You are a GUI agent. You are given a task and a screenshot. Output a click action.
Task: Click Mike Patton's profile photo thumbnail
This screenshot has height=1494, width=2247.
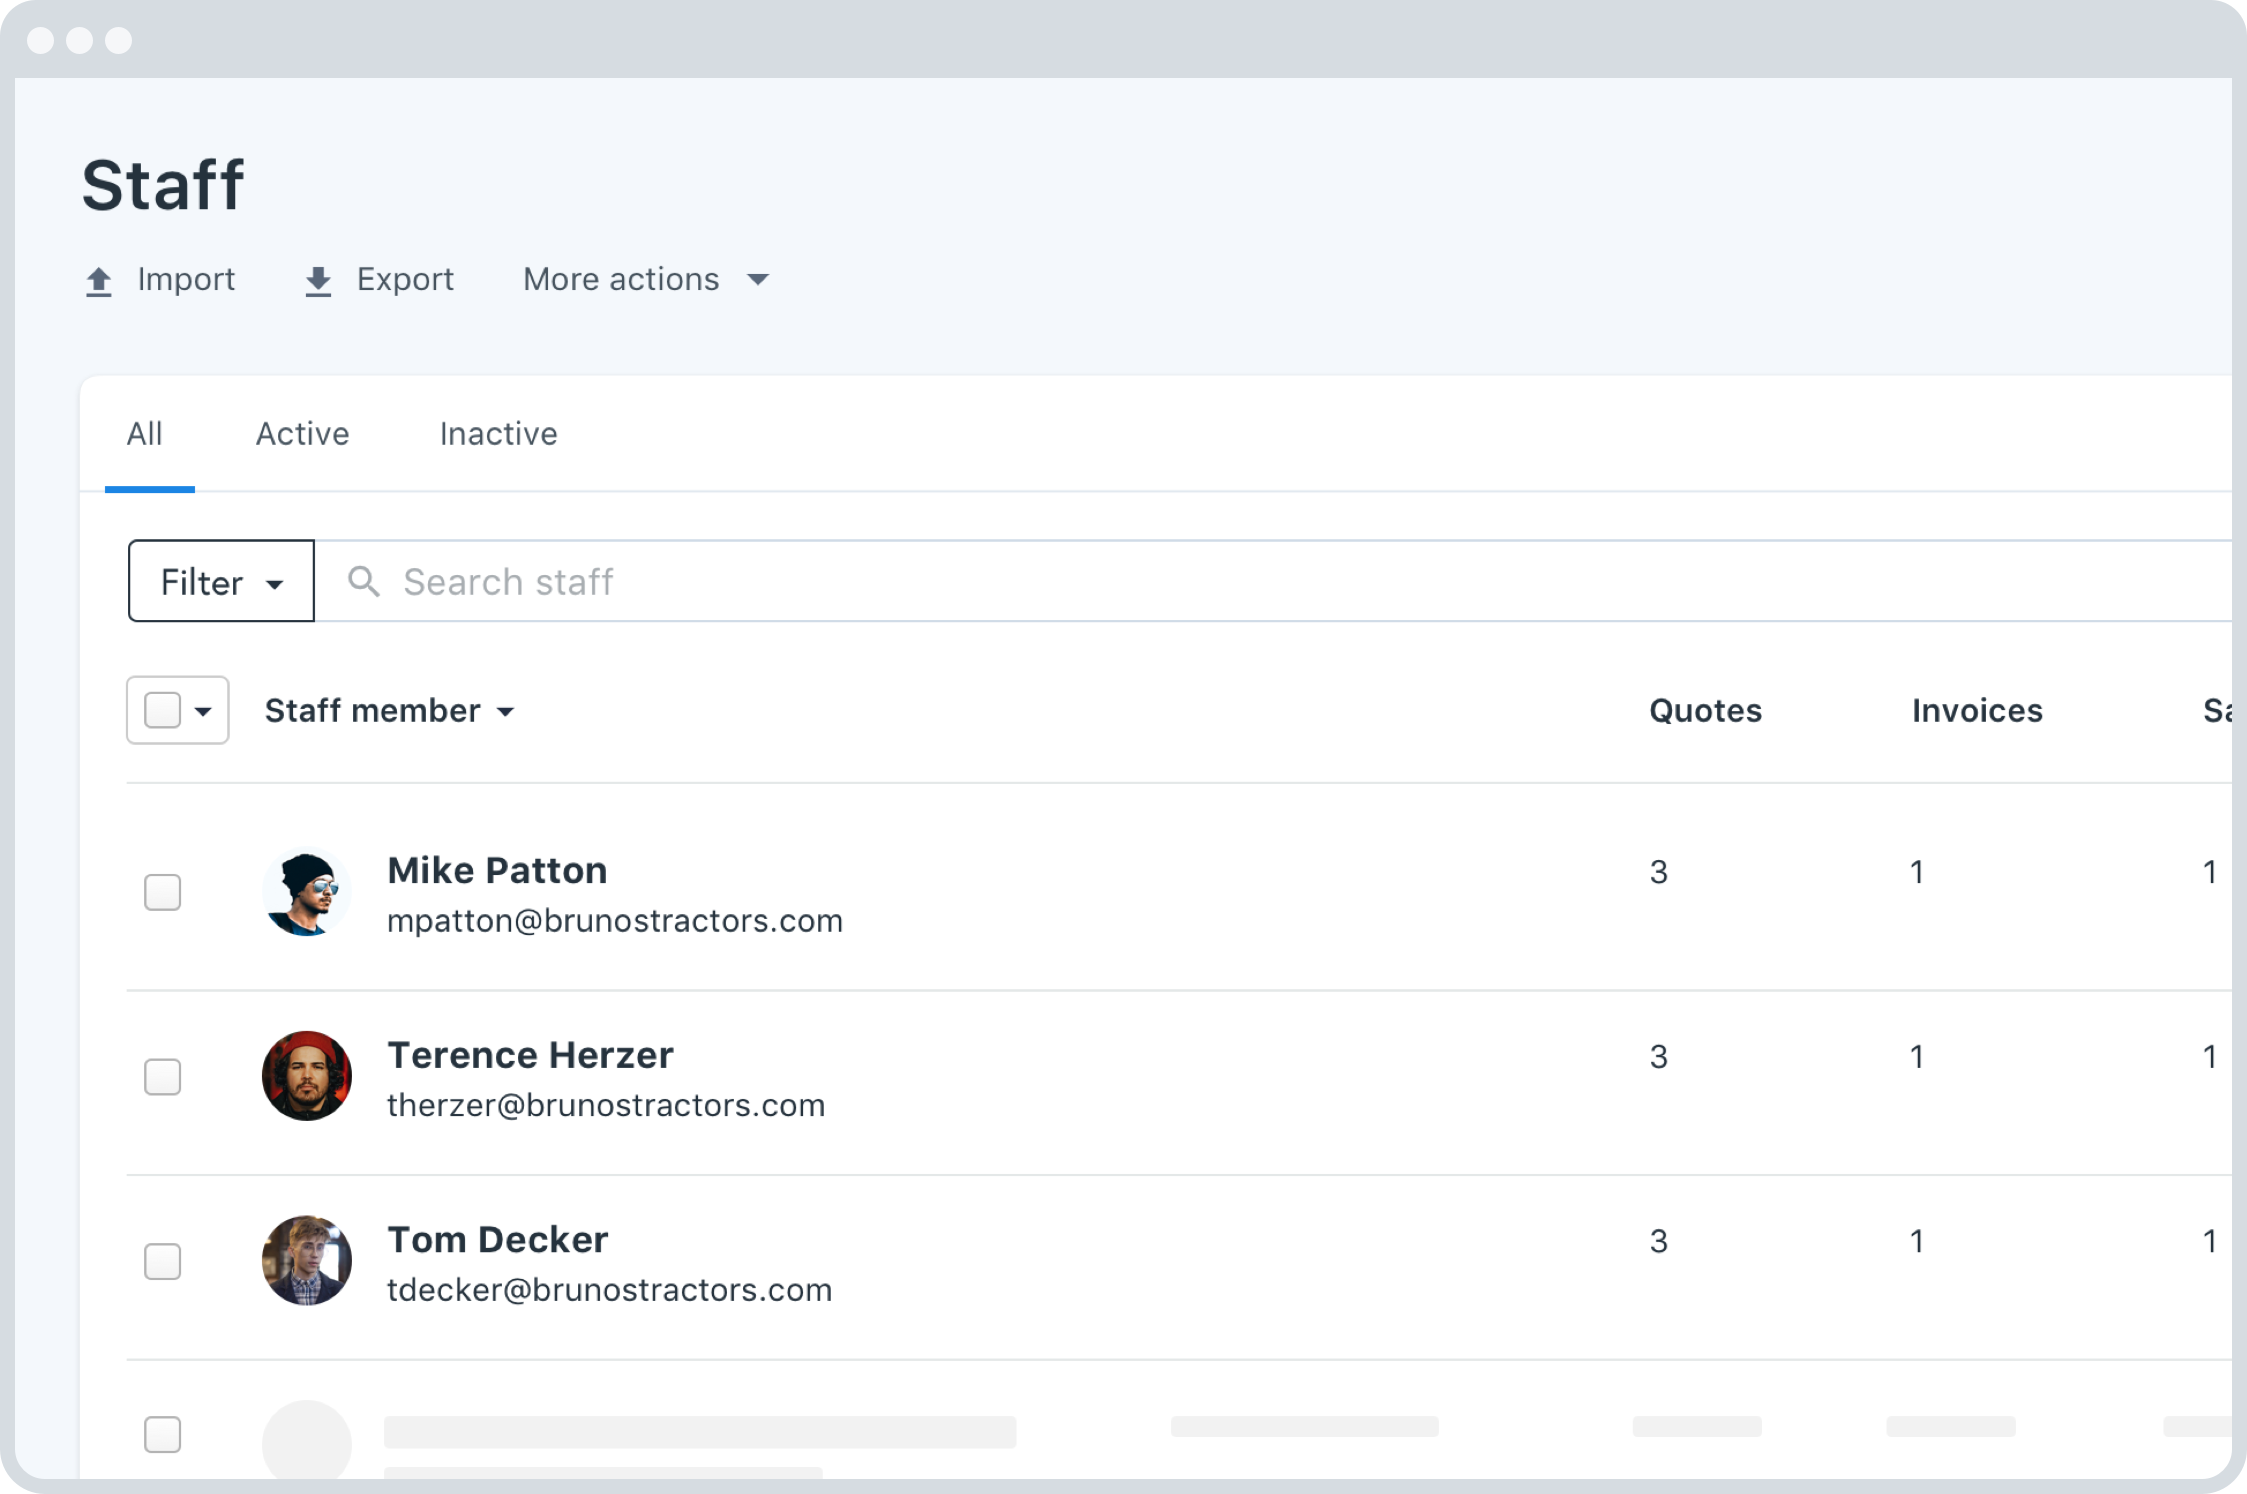click(x=307, y=892)
